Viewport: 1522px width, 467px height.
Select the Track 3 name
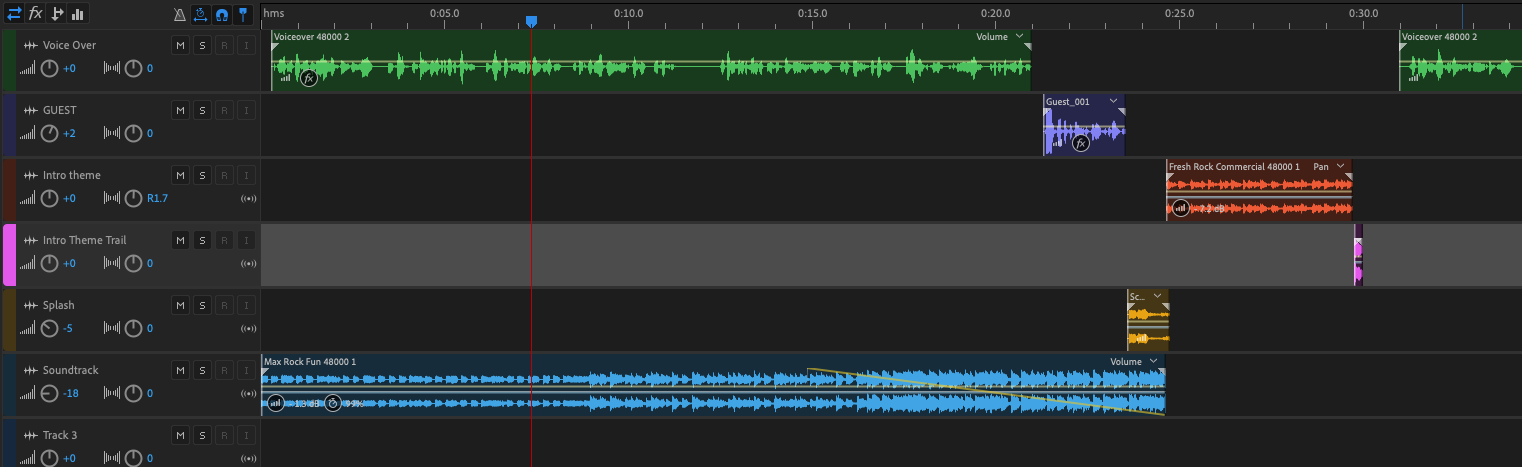coord(62,435)
